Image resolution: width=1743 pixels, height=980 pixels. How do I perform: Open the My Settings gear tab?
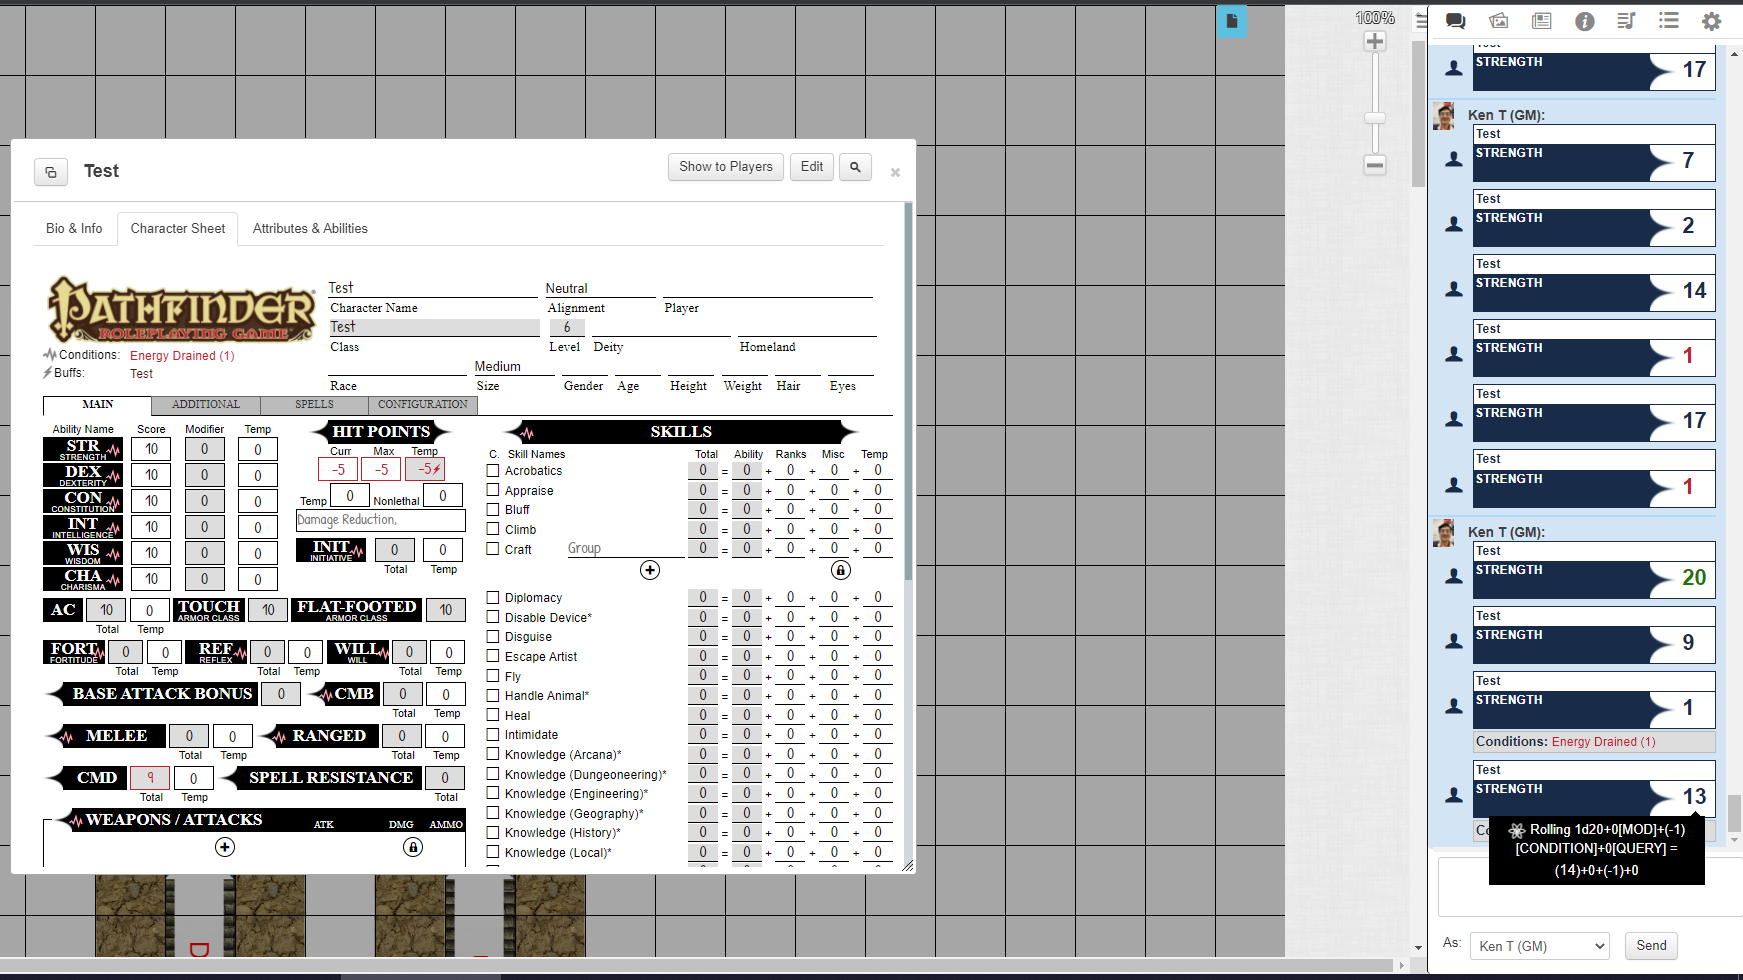tap(1711, 21)
